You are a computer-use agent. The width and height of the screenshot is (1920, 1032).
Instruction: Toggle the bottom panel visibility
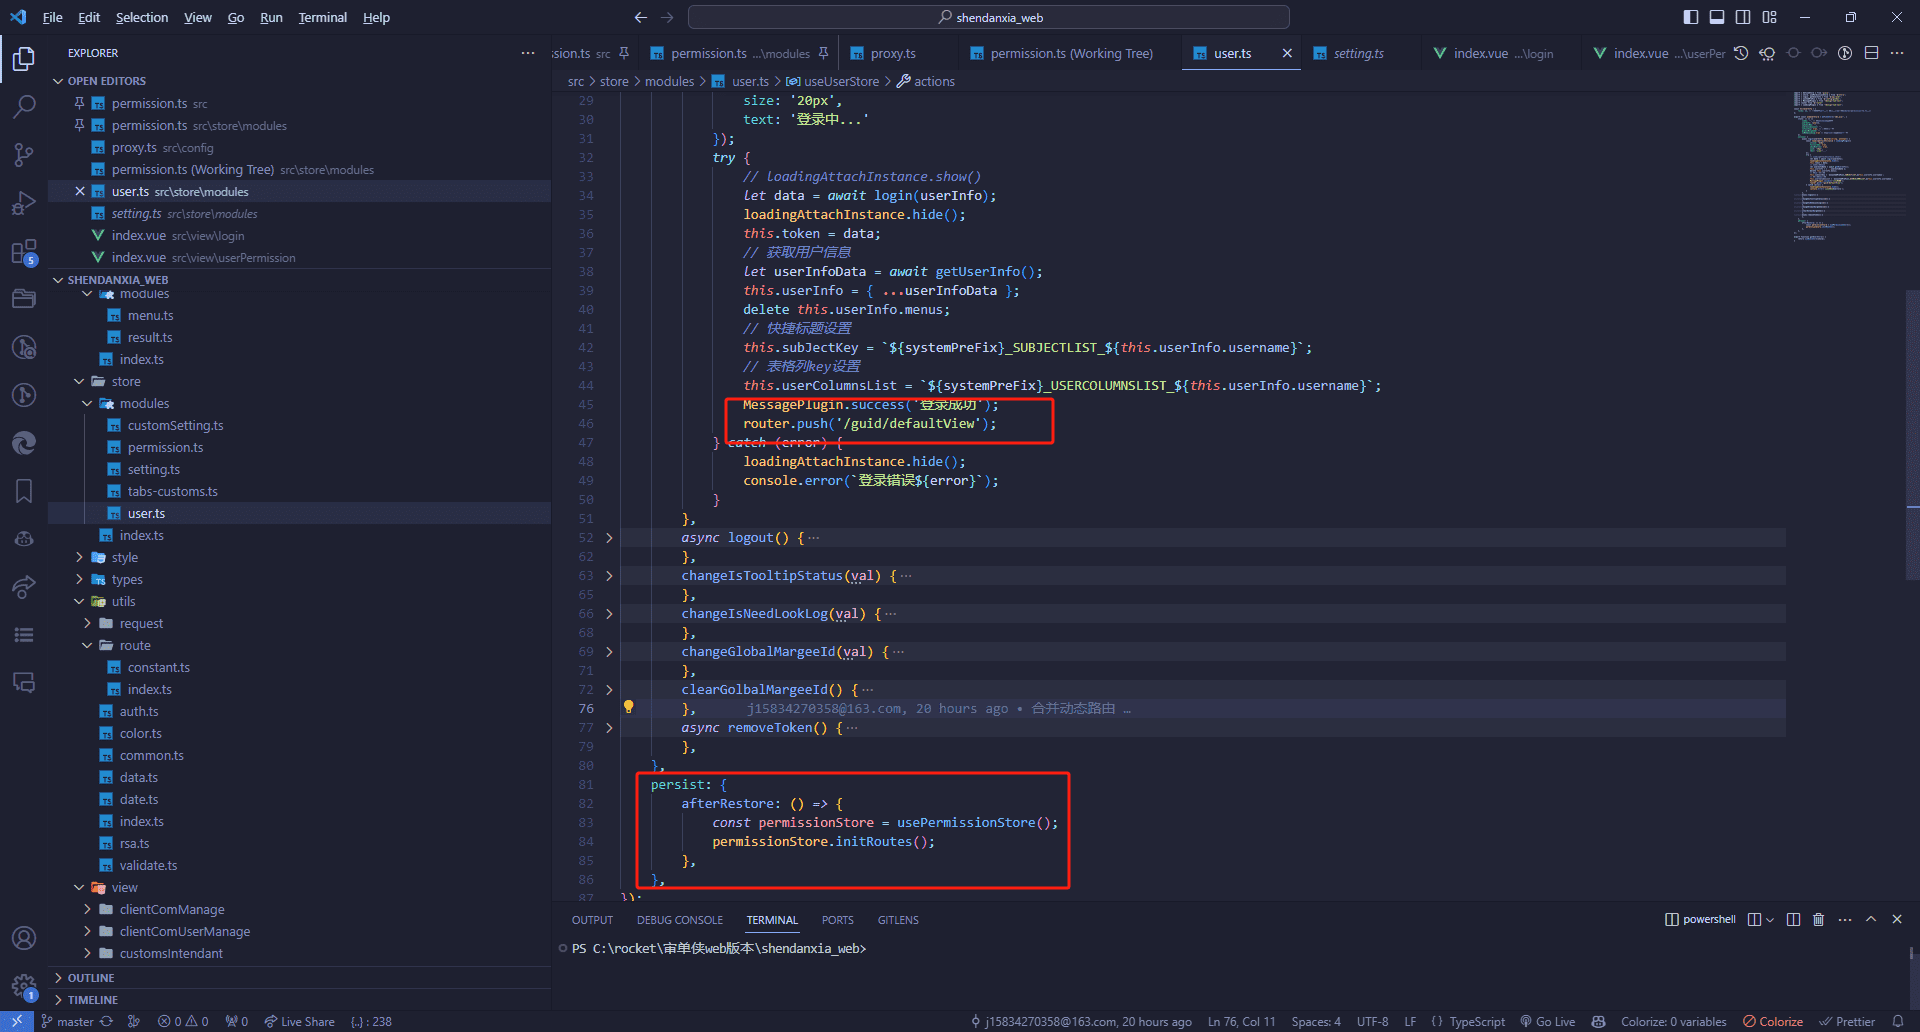click(1717, 17)
